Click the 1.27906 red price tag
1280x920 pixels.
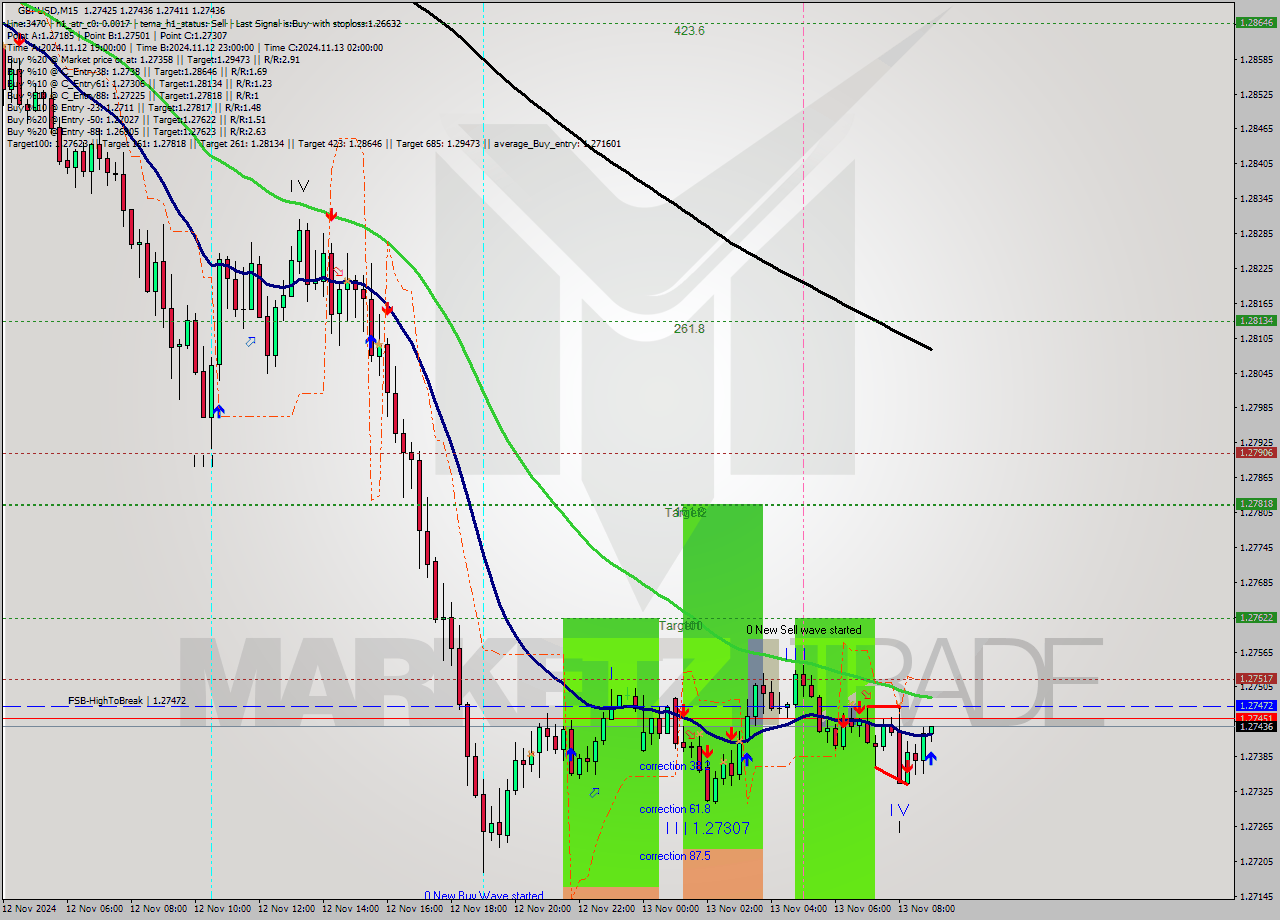pos(1255,453)
